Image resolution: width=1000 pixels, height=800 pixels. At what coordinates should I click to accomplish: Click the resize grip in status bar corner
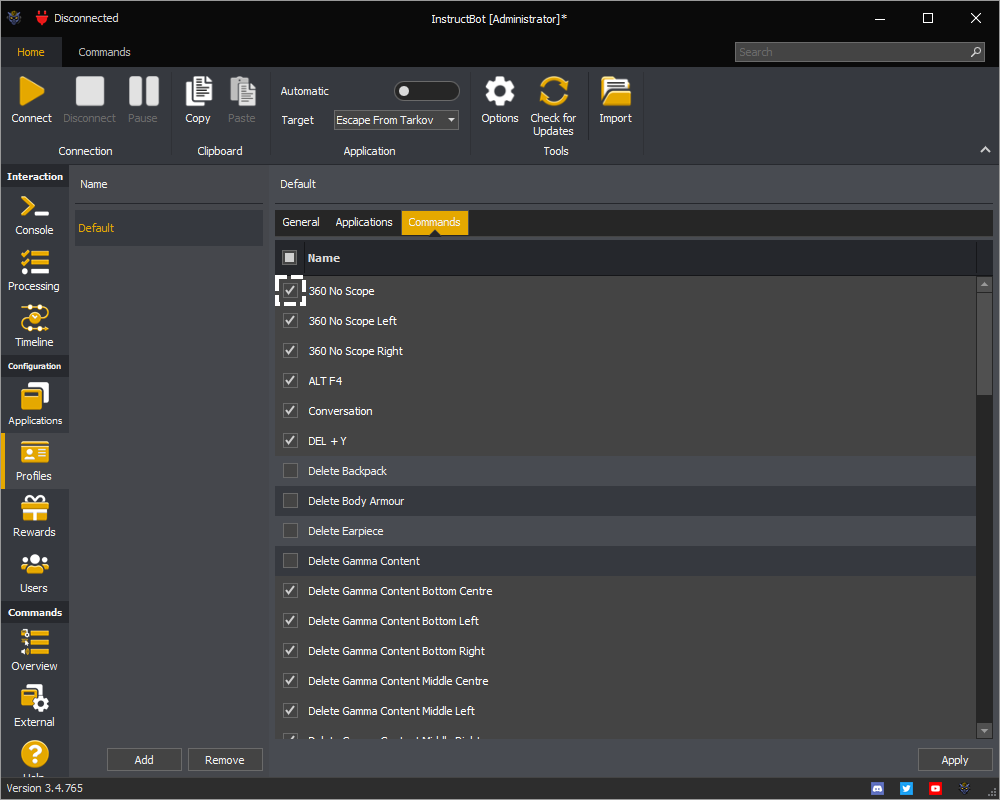click(x=992, y=792)
